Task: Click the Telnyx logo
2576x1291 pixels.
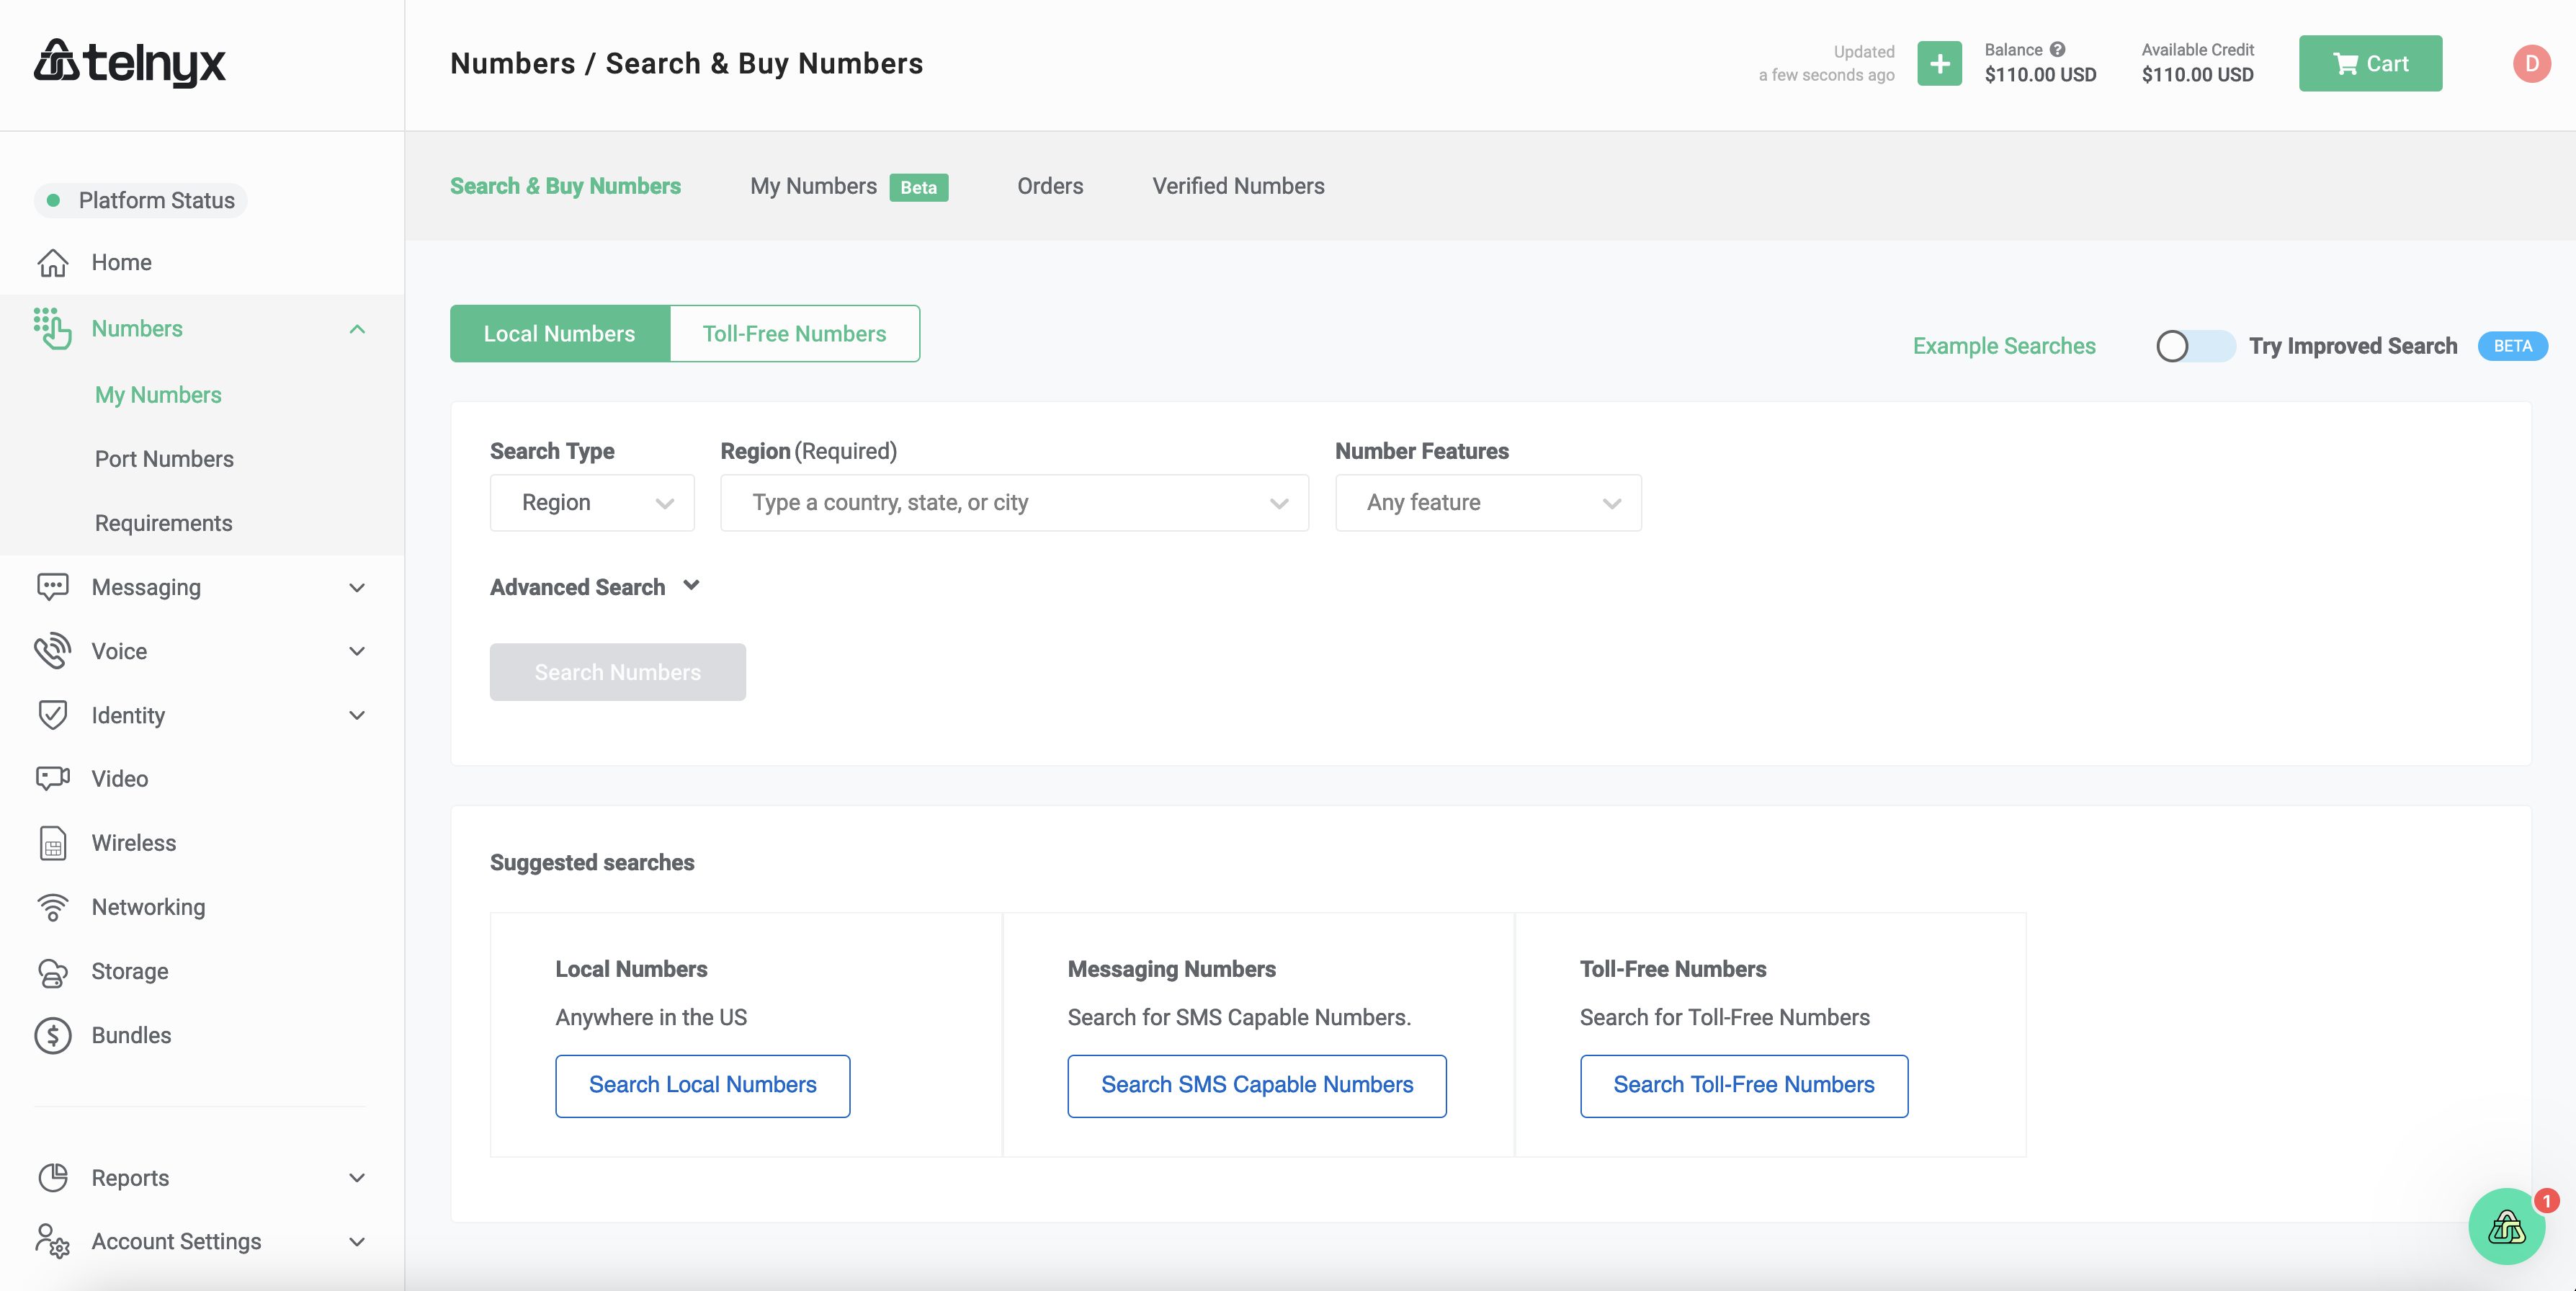Action: 130,63
